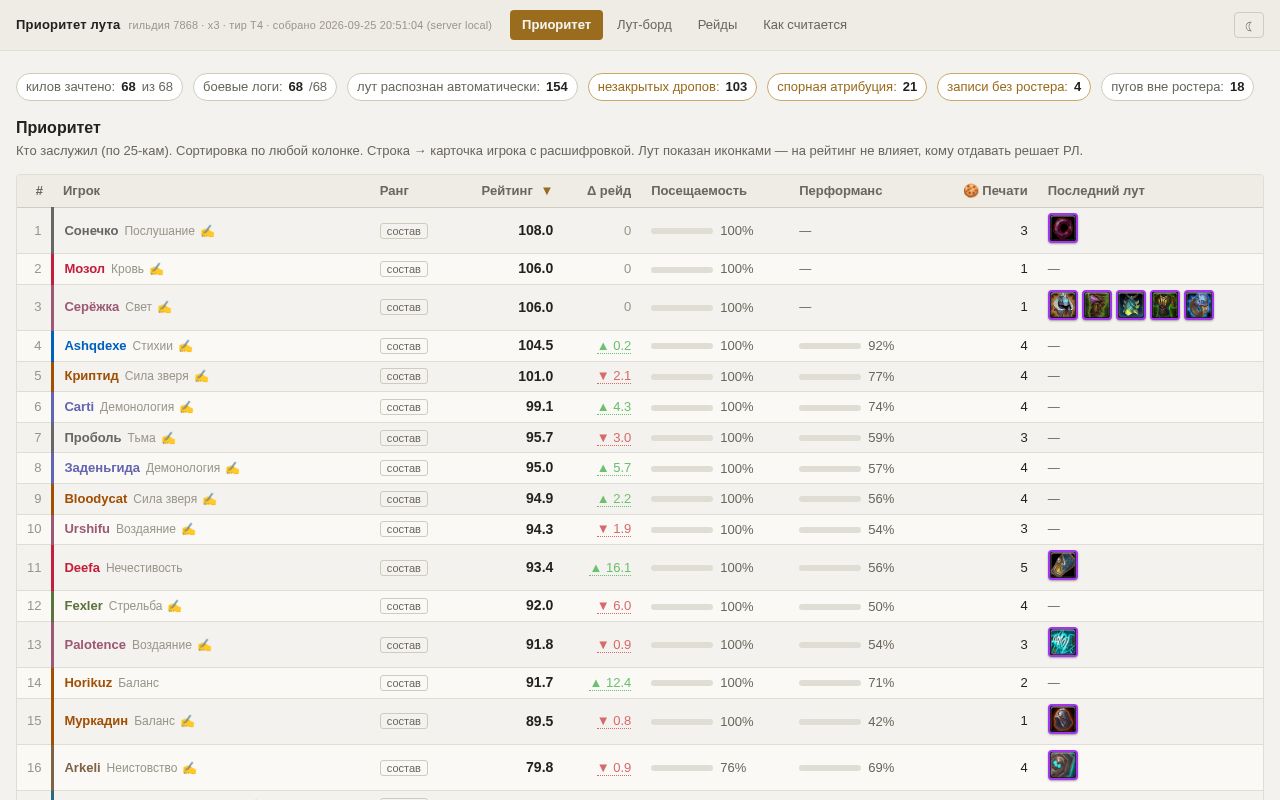Toggle dark theme with the moon button
The image size is (1280, 800).
pyautogui.click(x=1249, y=25)
